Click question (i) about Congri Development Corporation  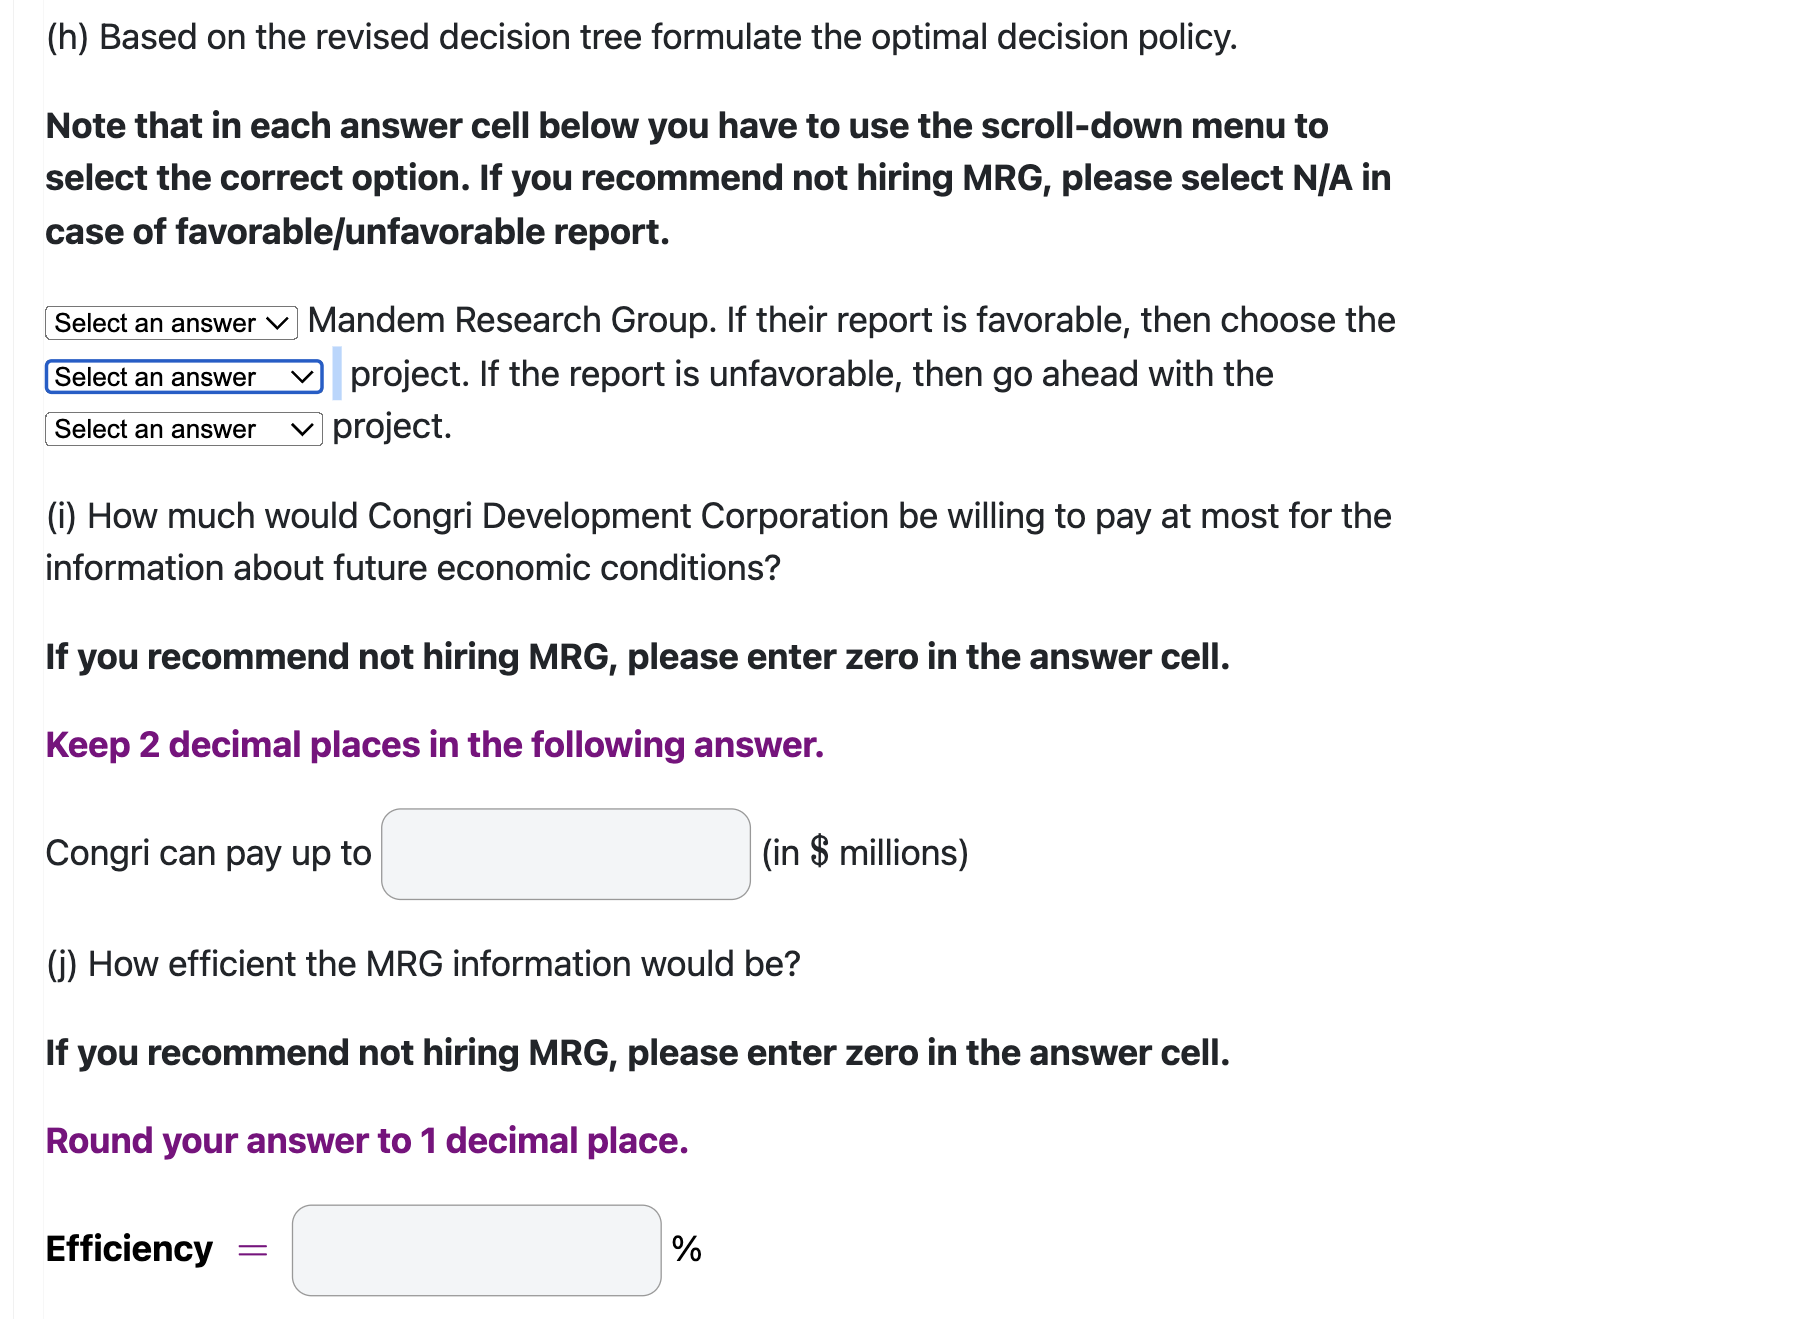718,542
